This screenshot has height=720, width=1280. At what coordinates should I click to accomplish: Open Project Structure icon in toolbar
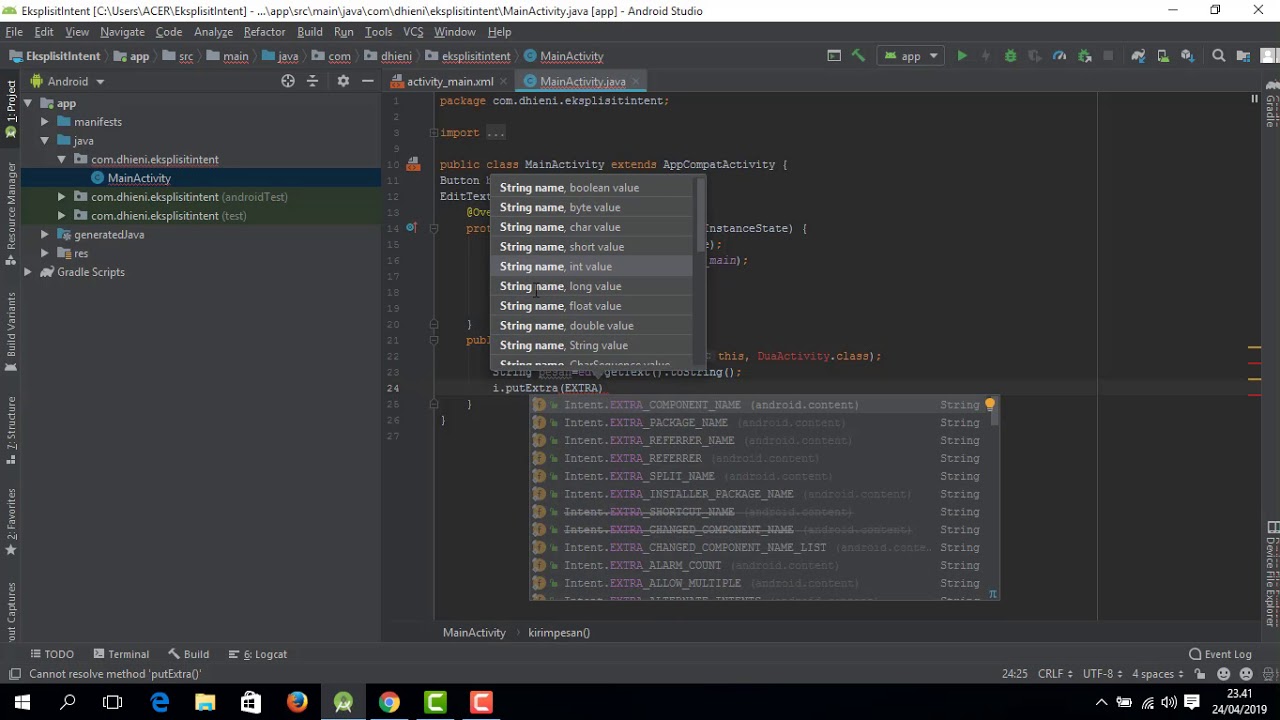click(x=1243, y=56)
